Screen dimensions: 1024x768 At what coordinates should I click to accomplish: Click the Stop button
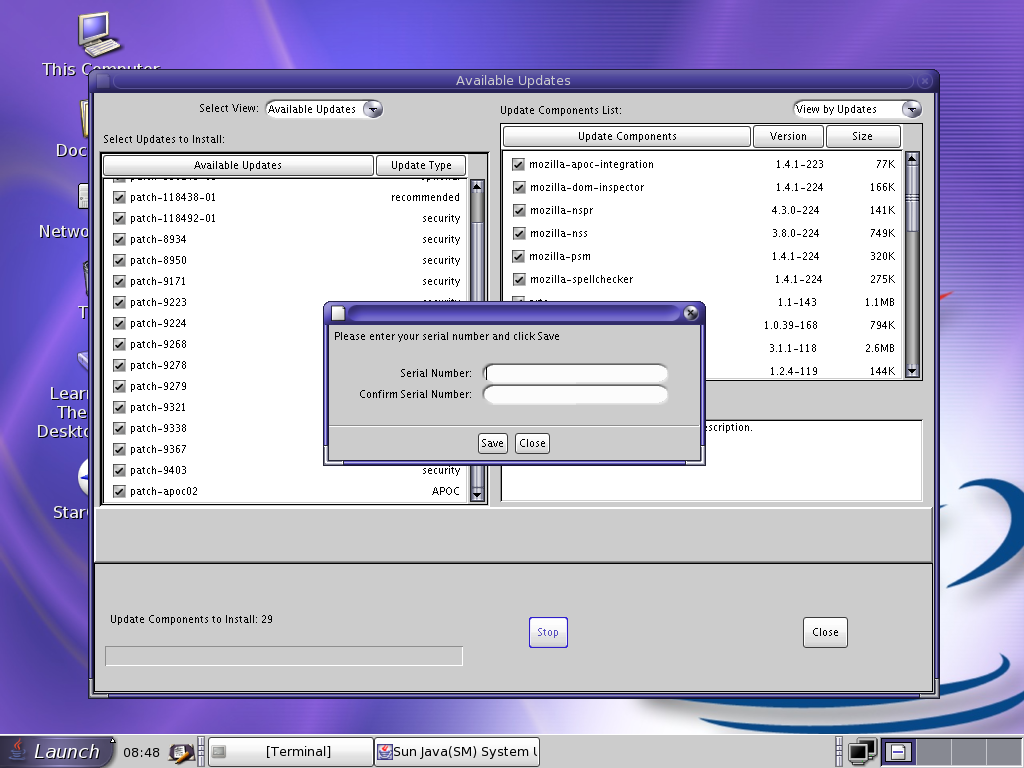click(548, 632)
